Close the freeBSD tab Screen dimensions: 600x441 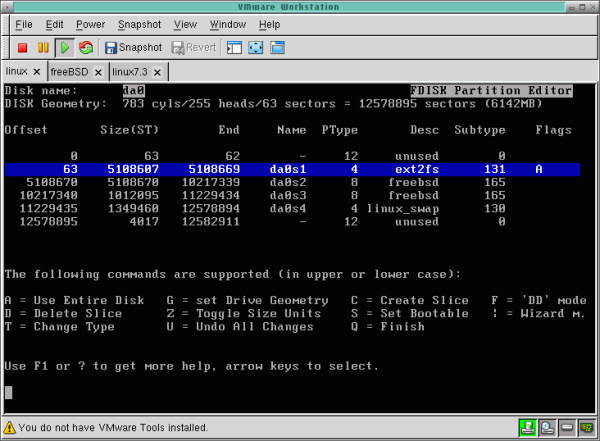(98, 72)
